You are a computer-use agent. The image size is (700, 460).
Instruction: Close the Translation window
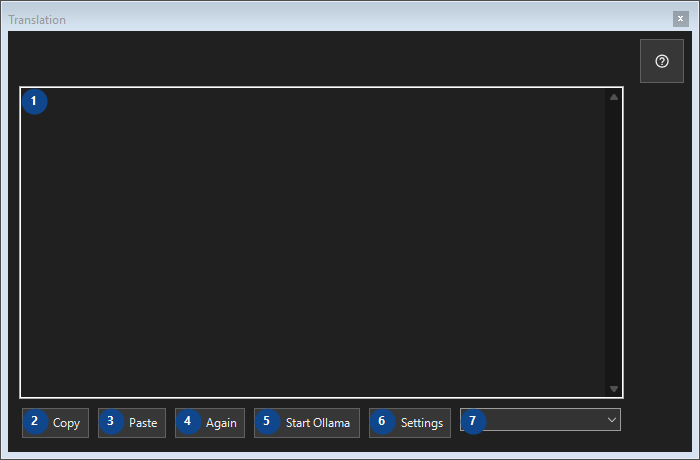680,19
